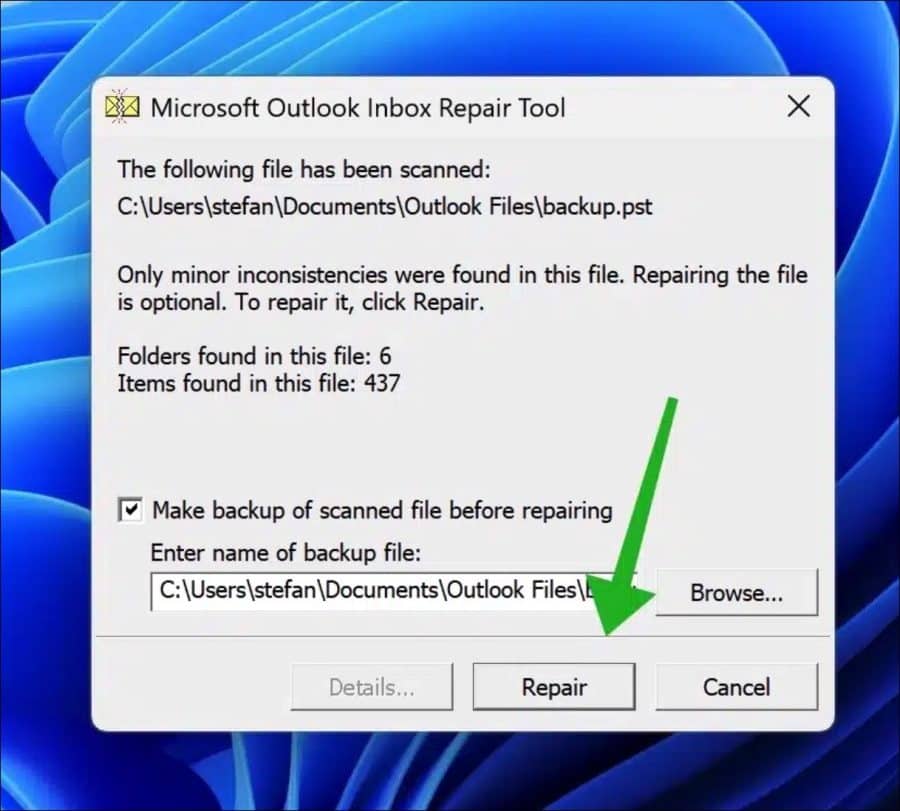
Task: Click the 'Folders found in this file: 6' line
Action: point(254,356)
